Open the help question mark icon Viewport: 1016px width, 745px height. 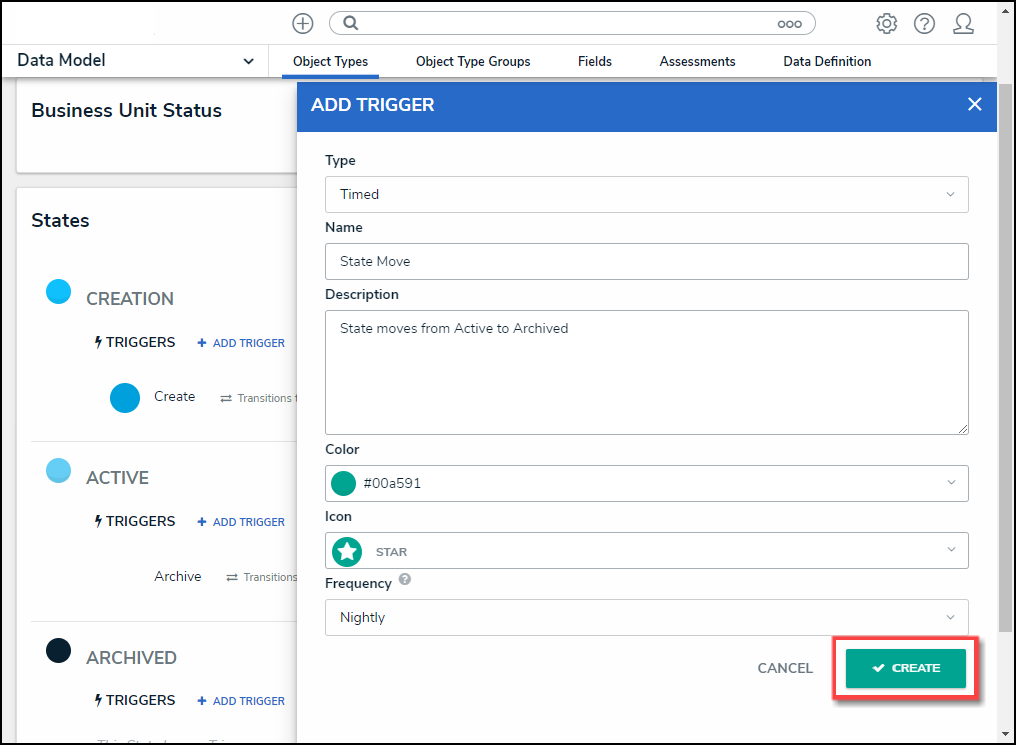point(924,23)
